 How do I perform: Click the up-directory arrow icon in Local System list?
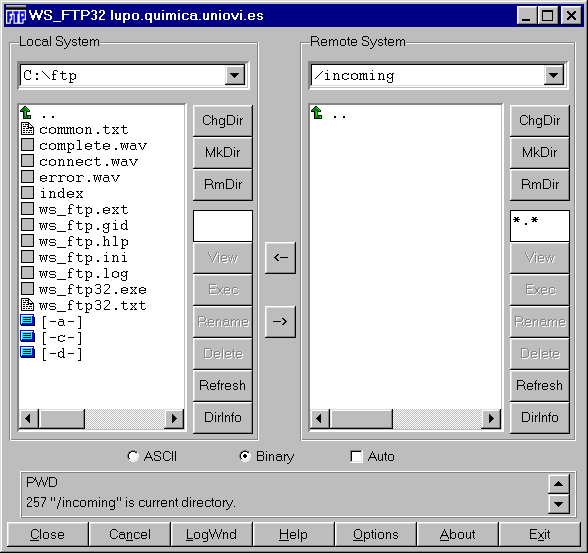coord(26,112)
